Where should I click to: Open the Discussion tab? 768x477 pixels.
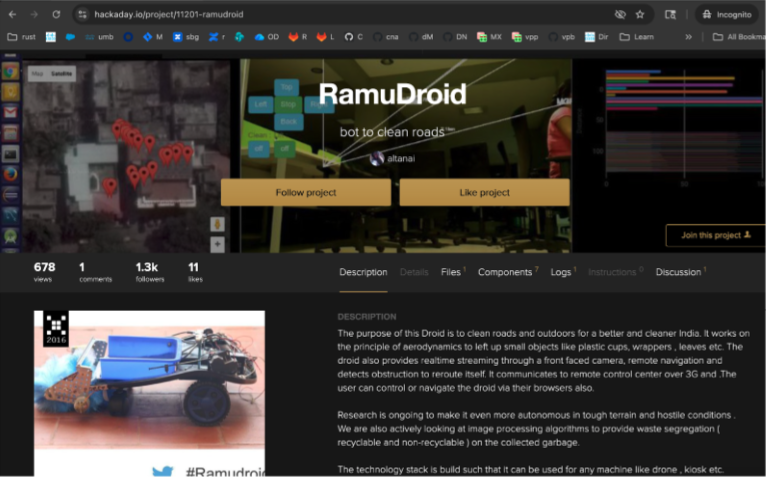coord(681,272)
